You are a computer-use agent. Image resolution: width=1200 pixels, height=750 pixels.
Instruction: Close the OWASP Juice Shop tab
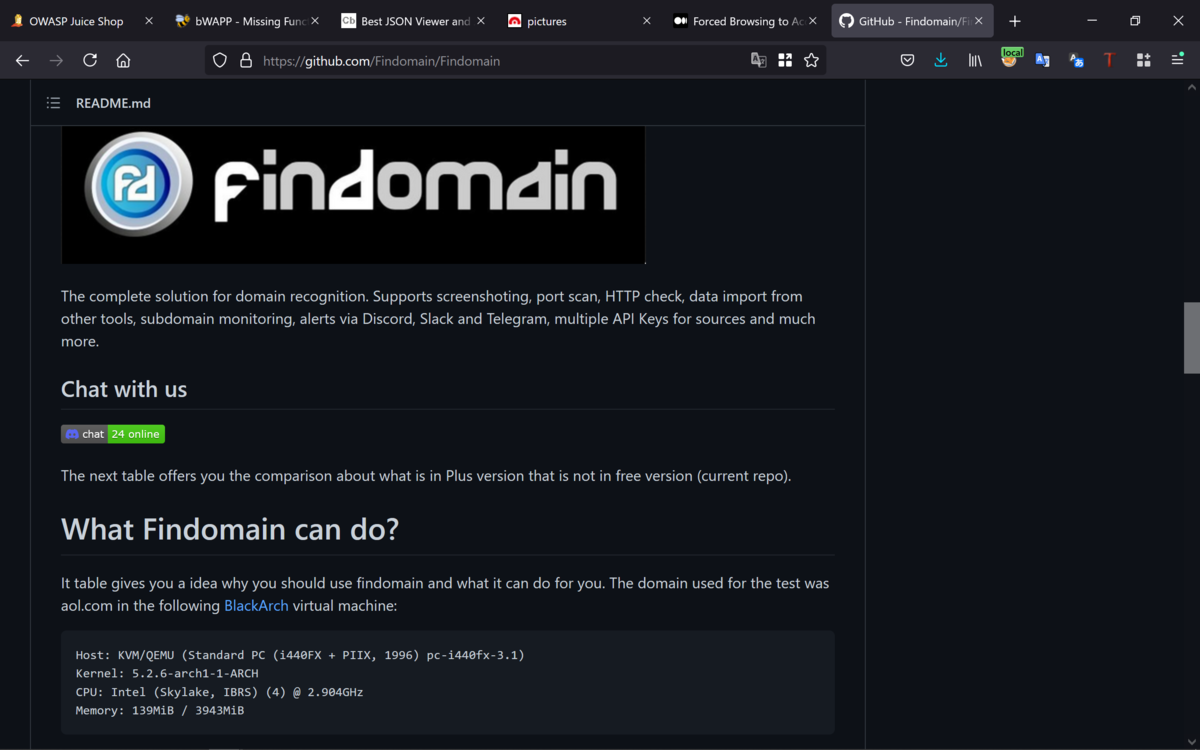tap(149, 21)
